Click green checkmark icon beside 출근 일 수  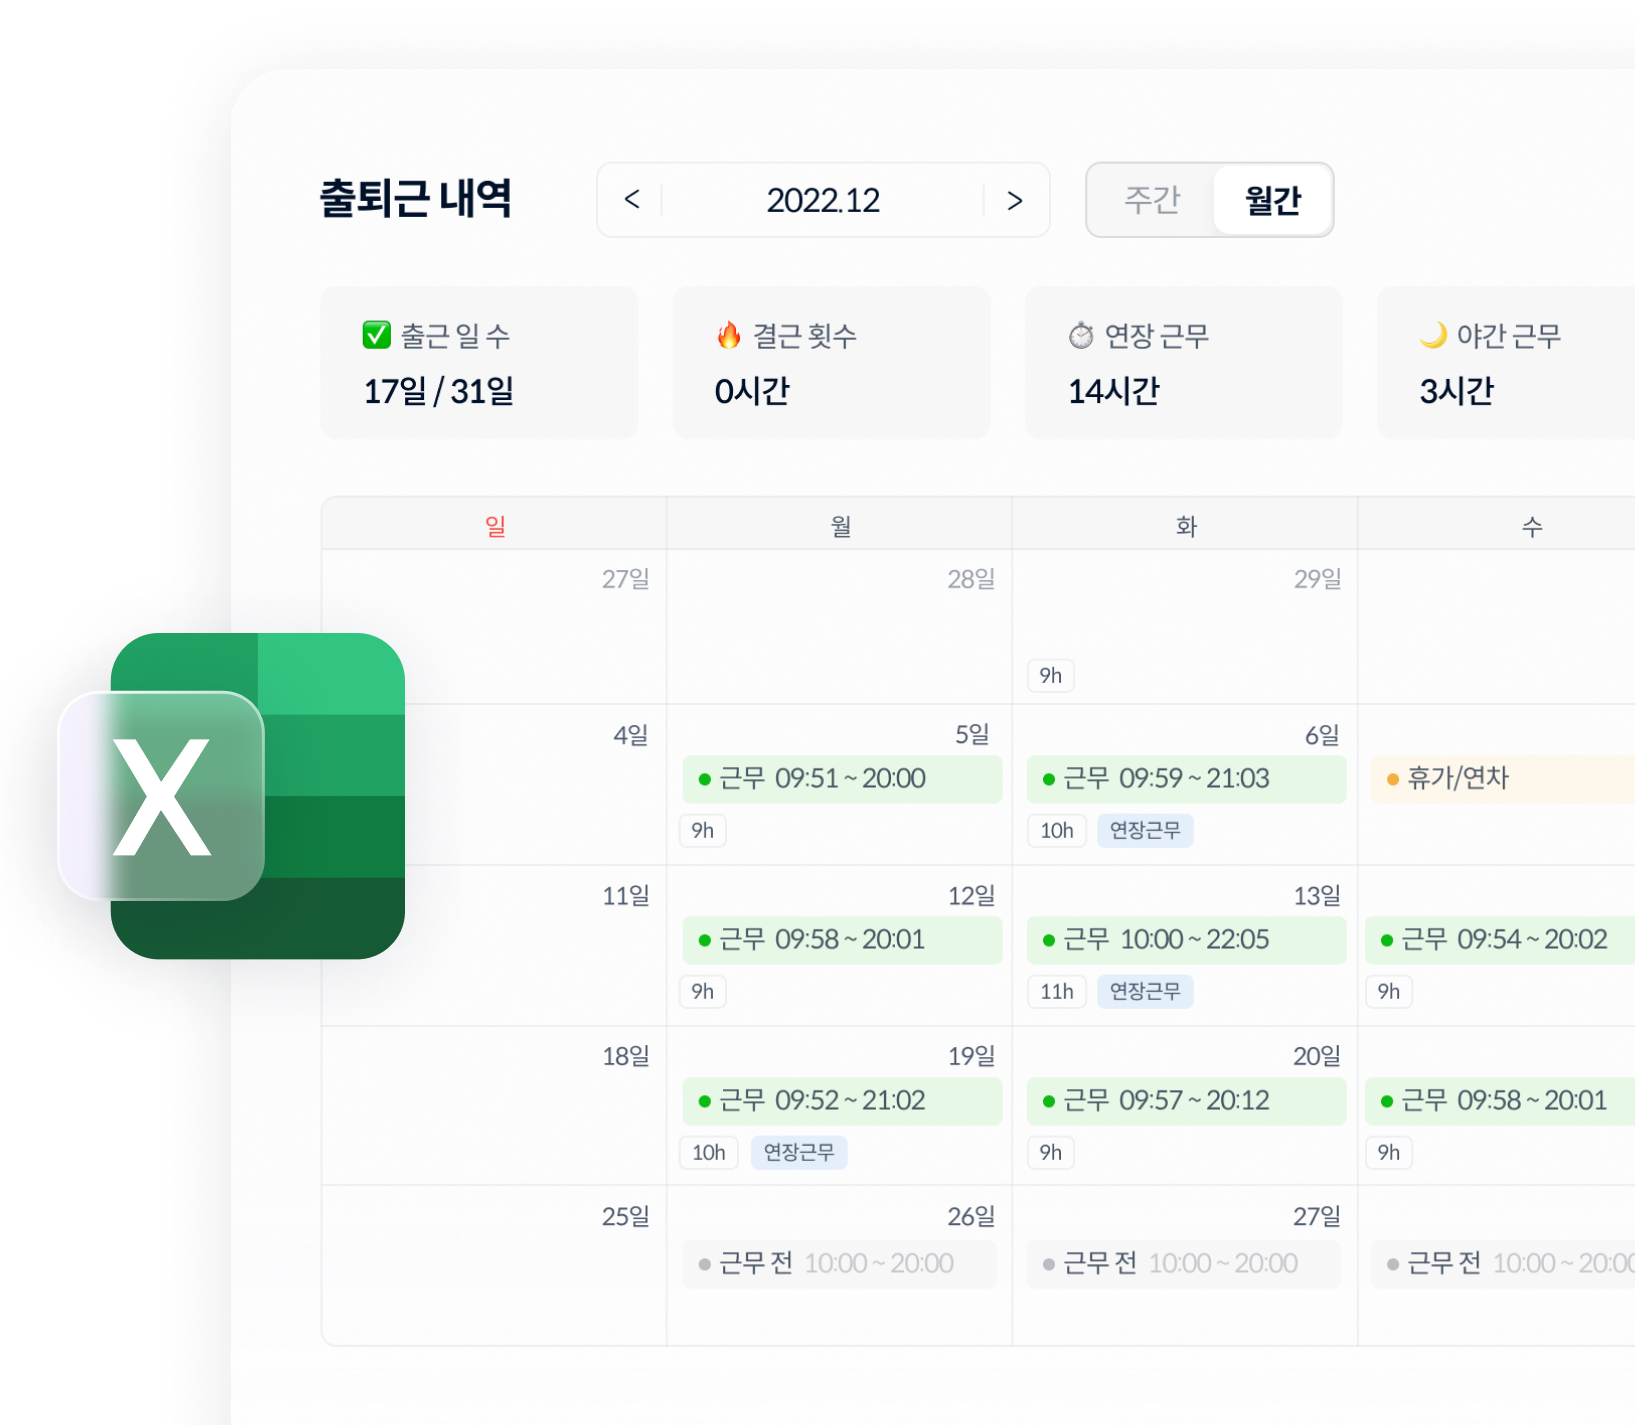[x=376, y=335]
